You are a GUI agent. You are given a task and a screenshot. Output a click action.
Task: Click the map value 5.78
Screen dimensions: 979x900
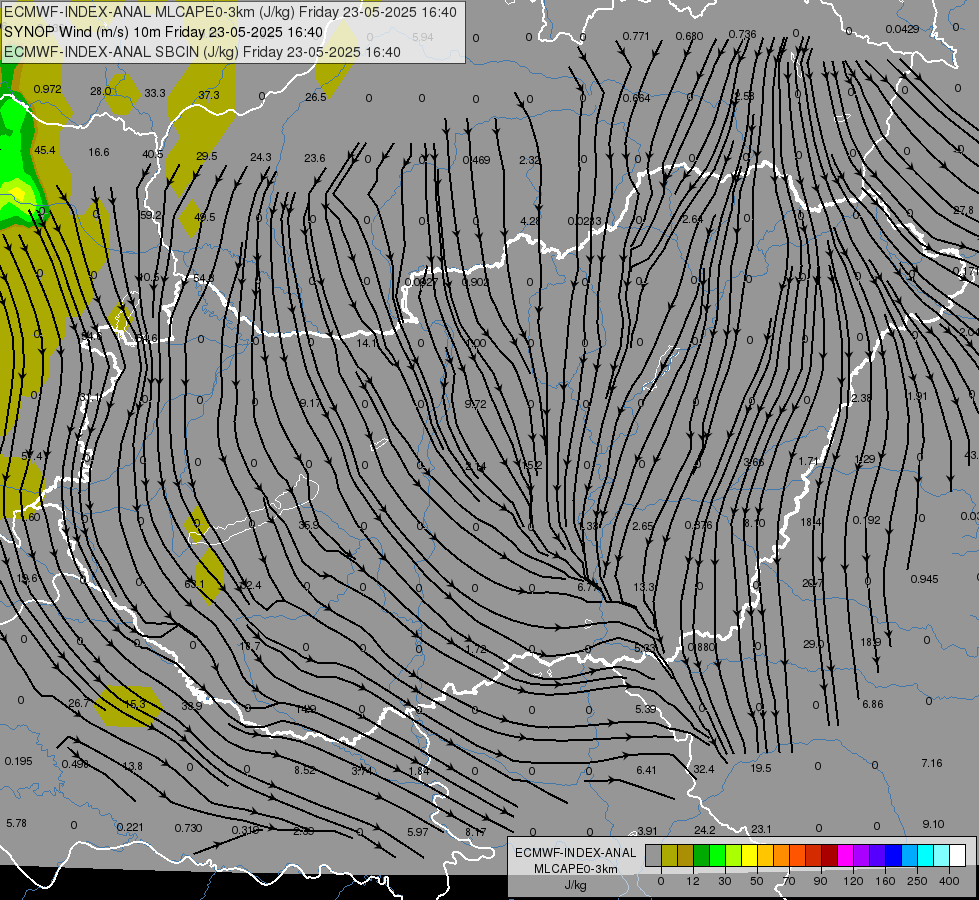[16, 823]
